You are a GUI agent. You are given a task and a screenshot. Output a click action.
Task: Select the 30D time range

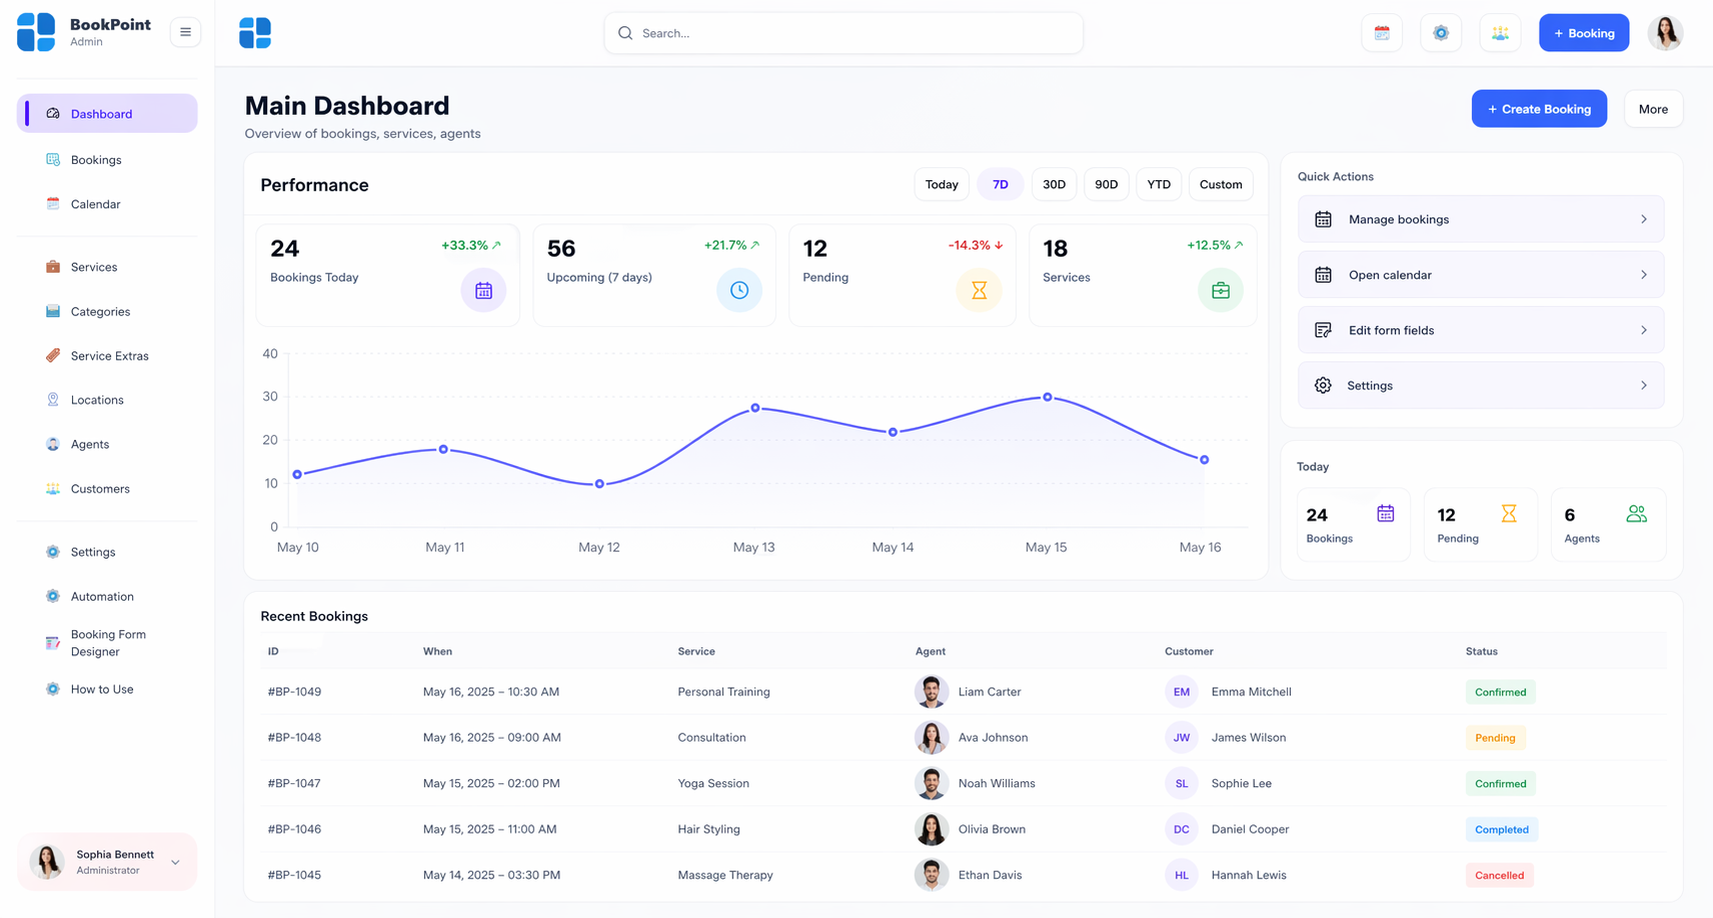tap(1054, 184)
